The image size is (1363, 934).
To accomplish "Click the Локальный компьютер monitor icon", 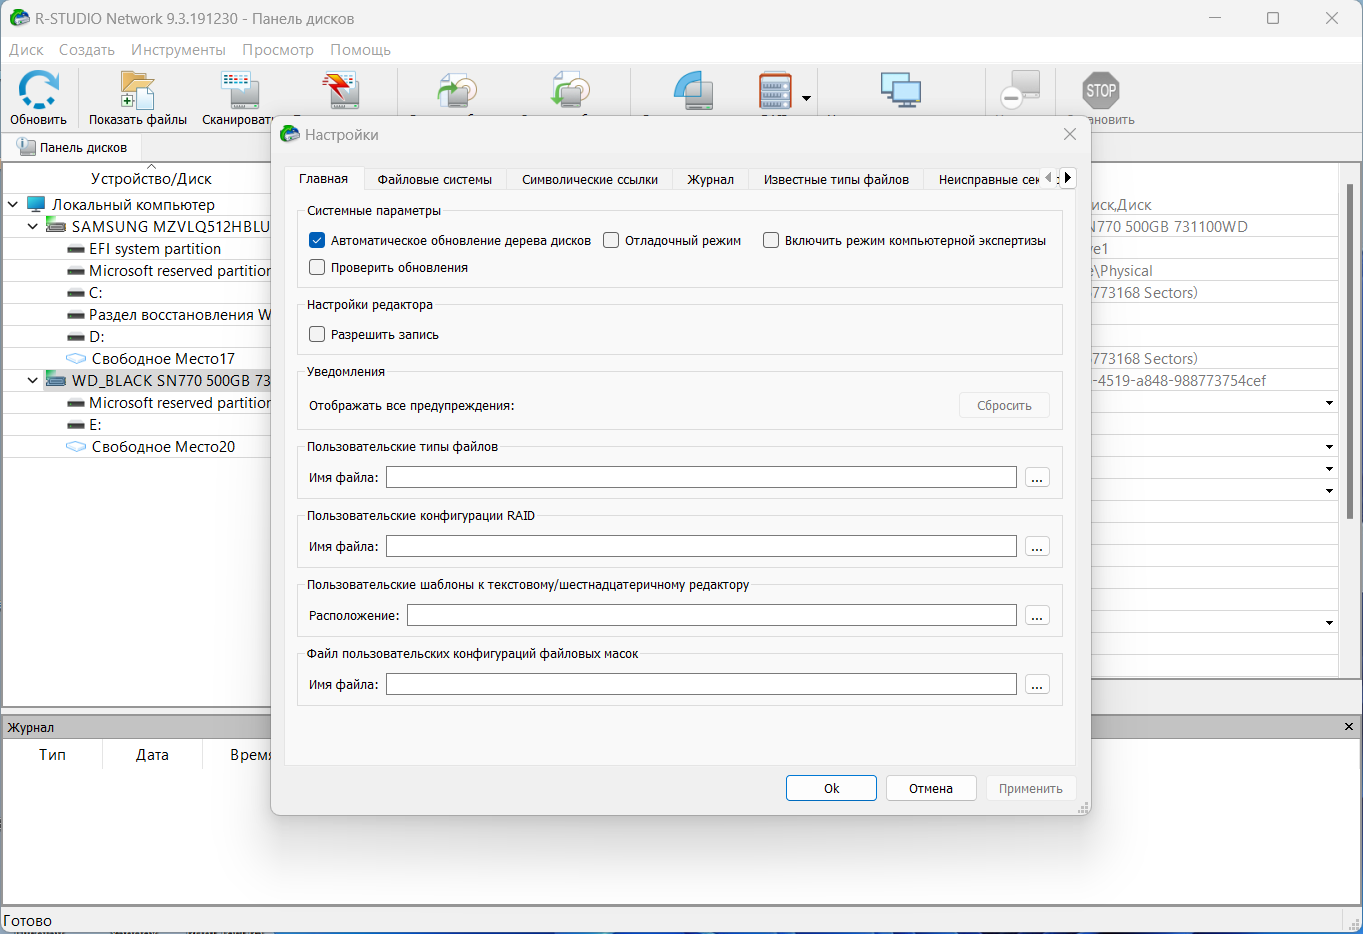I will click(x=36, y=204).
